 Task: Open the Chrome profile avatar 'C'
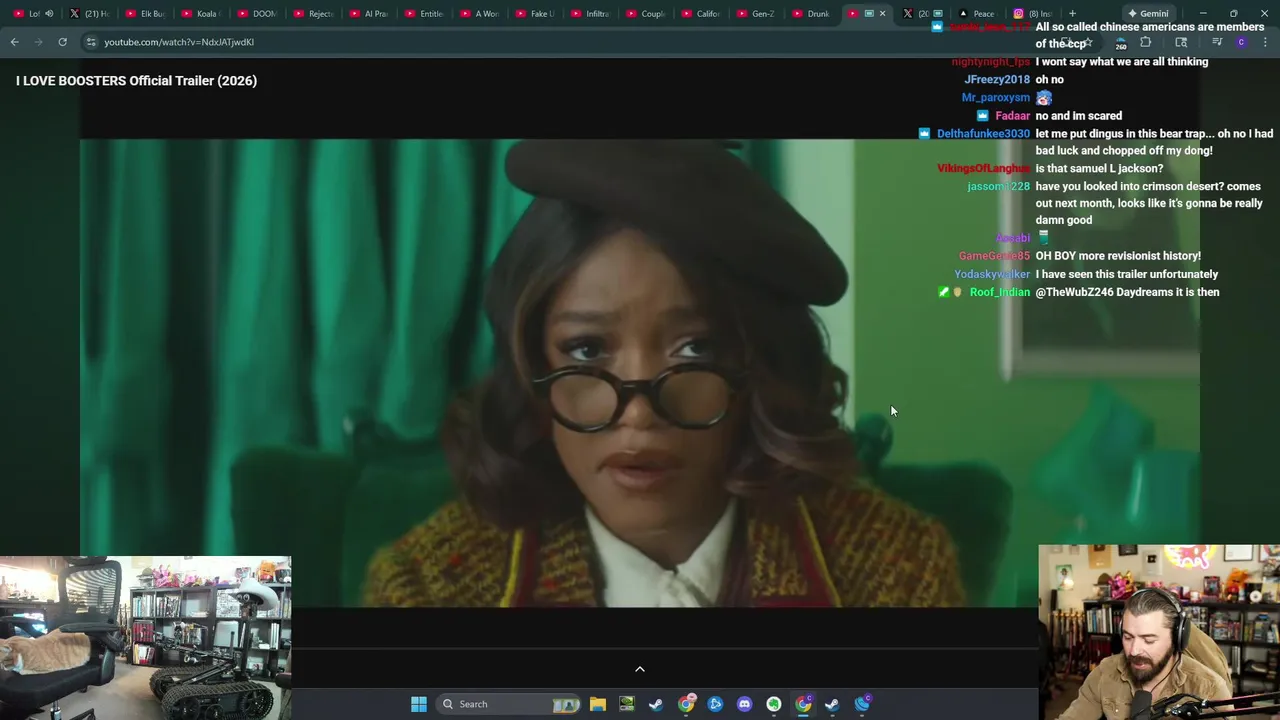click(x=1241, y=42)
